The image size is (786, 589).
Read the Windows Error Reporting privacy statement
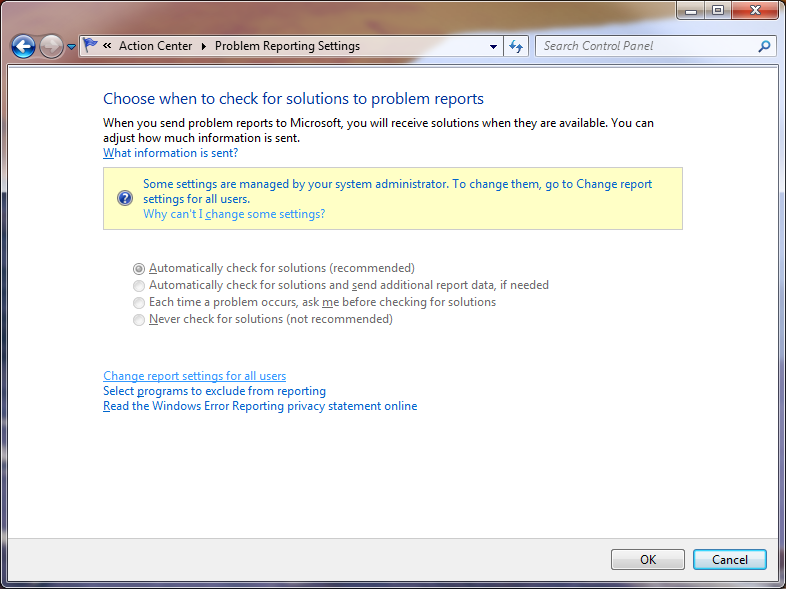pos(260,406)
